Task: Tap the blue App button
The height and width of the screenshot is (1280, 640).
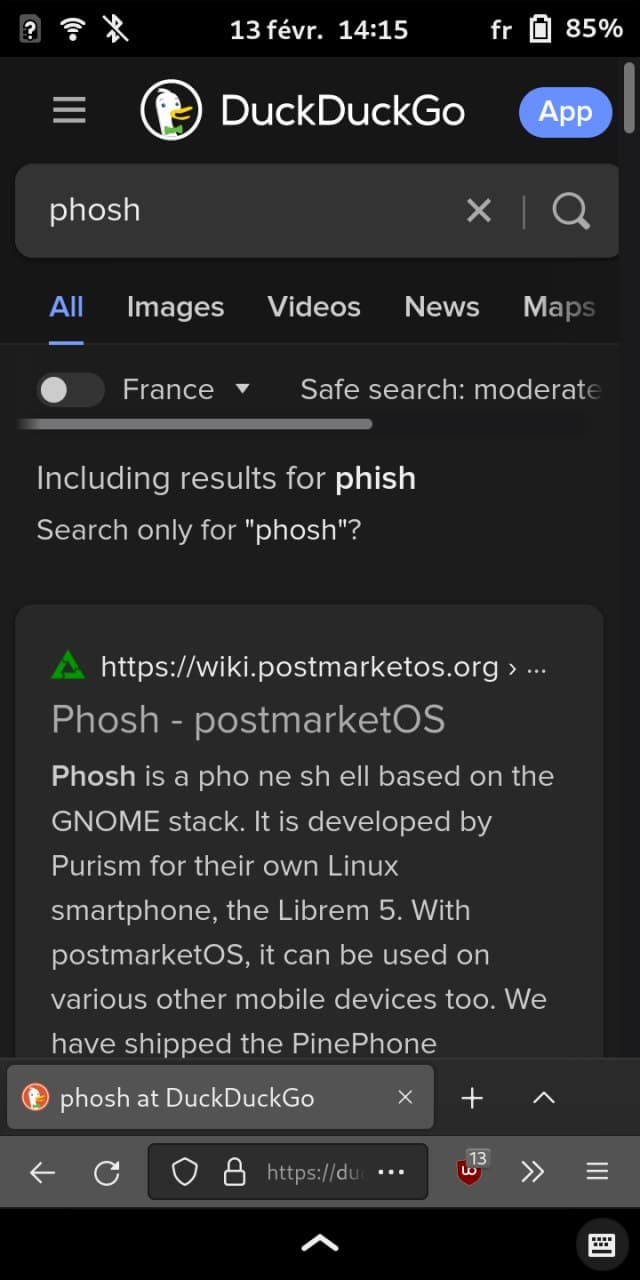Action: (565, 112)
